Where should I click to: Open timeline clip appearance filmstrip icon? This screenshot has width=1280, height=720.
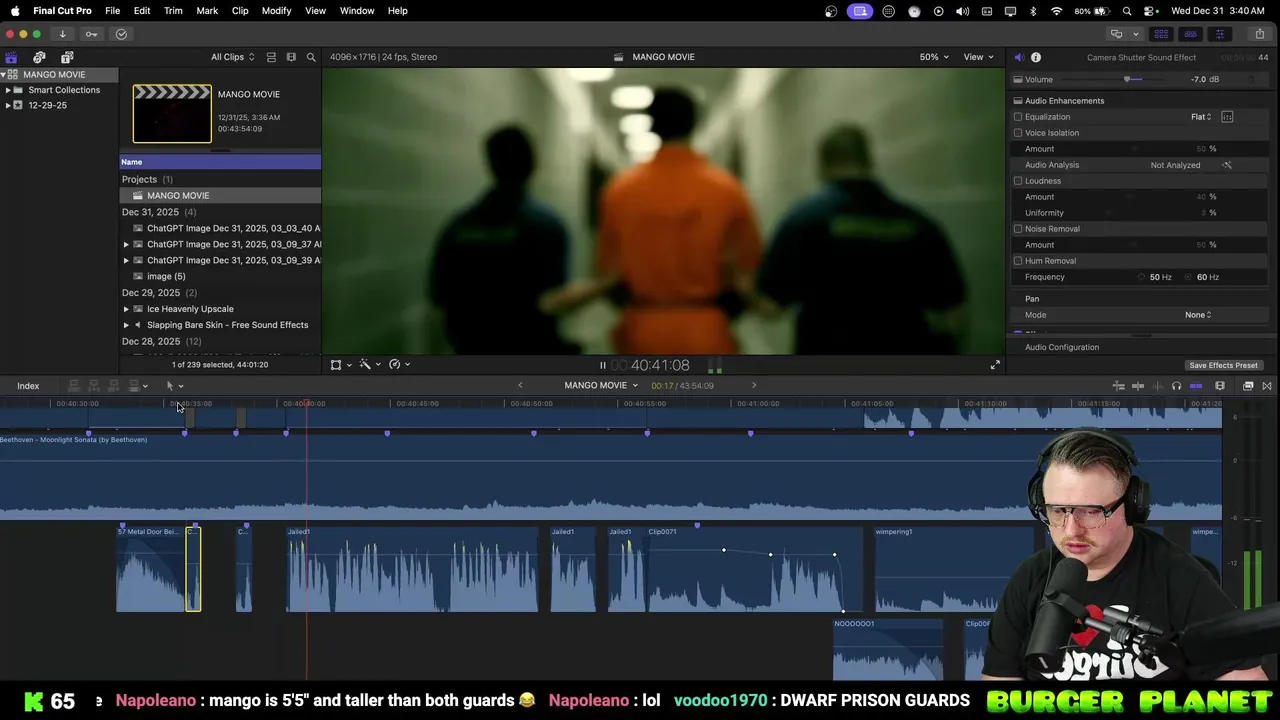[1220, 386]
